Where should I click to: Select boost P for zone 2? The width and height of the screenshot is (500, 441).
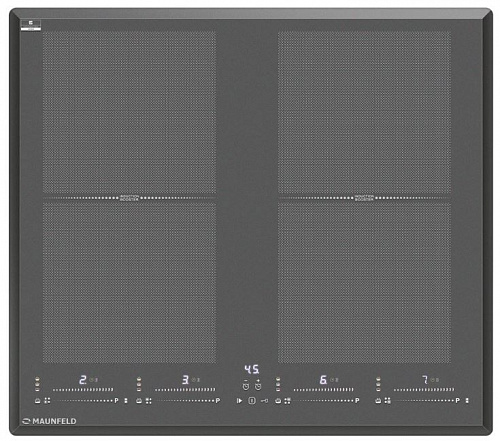(x=116, y=400)
